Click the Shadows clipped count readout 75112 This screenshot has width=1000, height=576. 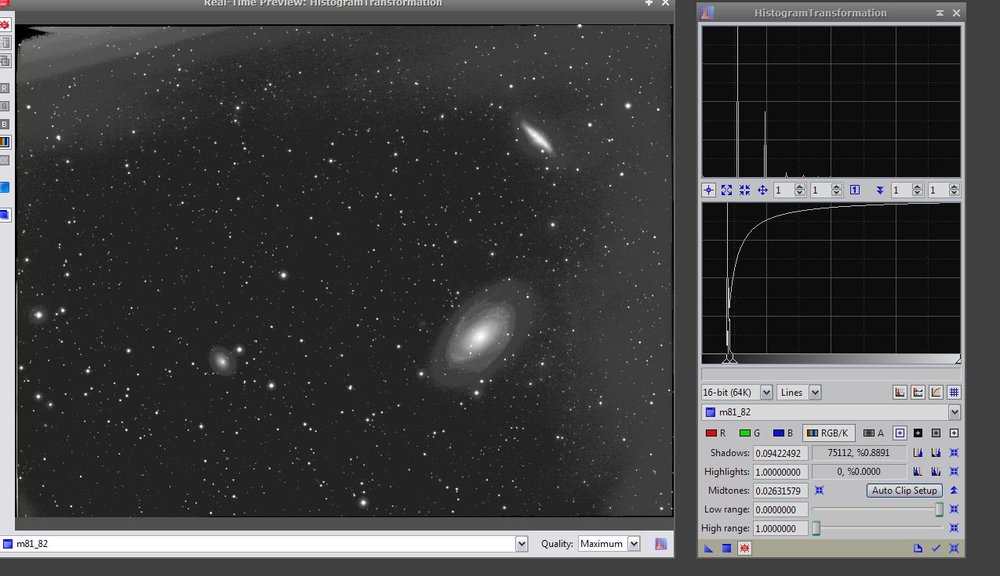click(x=858, y=453)
